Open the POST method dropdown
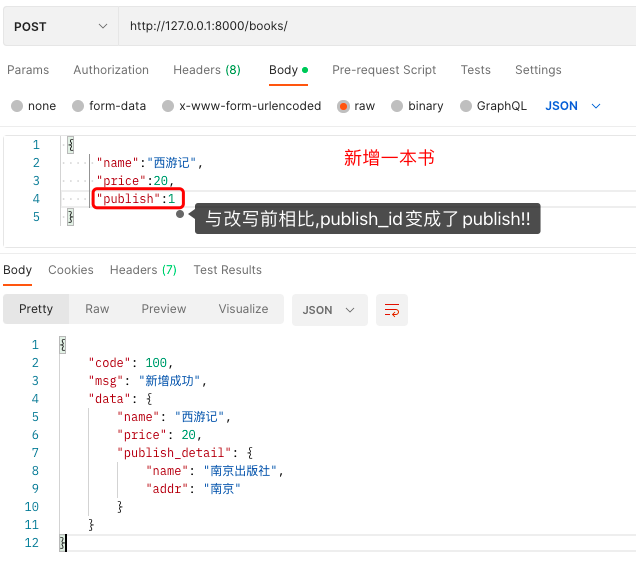Viewport: 636px width, 565px height. pos(60,27)
